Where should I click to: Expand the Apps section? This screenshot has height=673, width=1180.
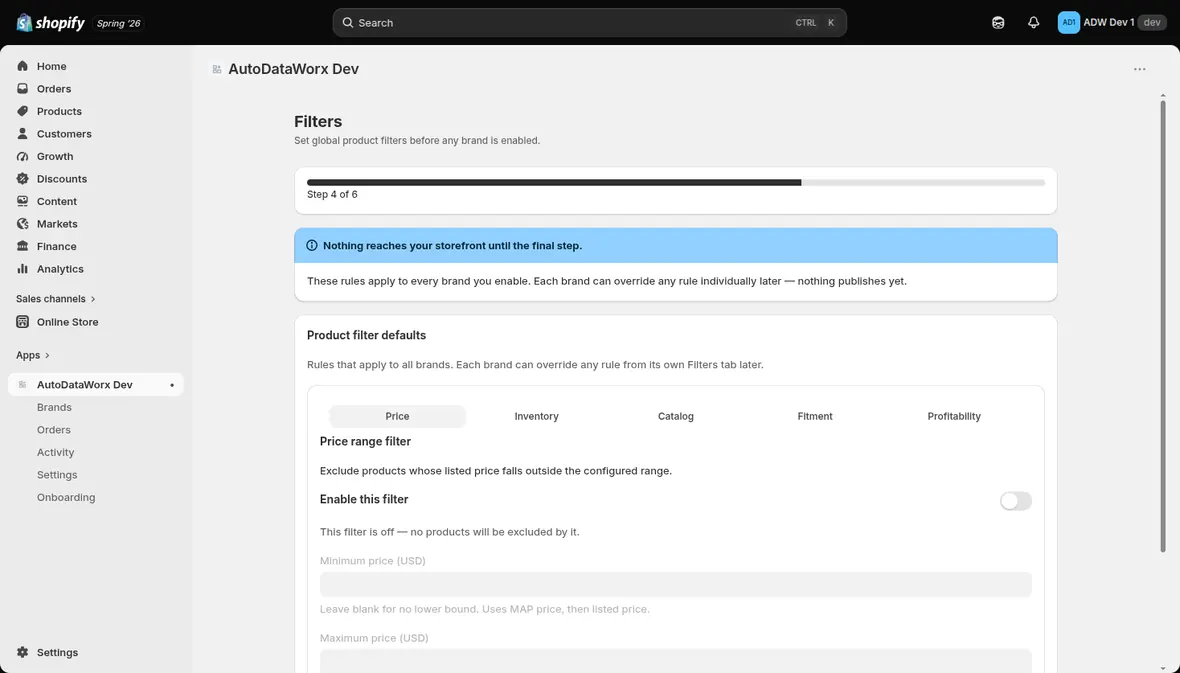(x=33, y=355)
